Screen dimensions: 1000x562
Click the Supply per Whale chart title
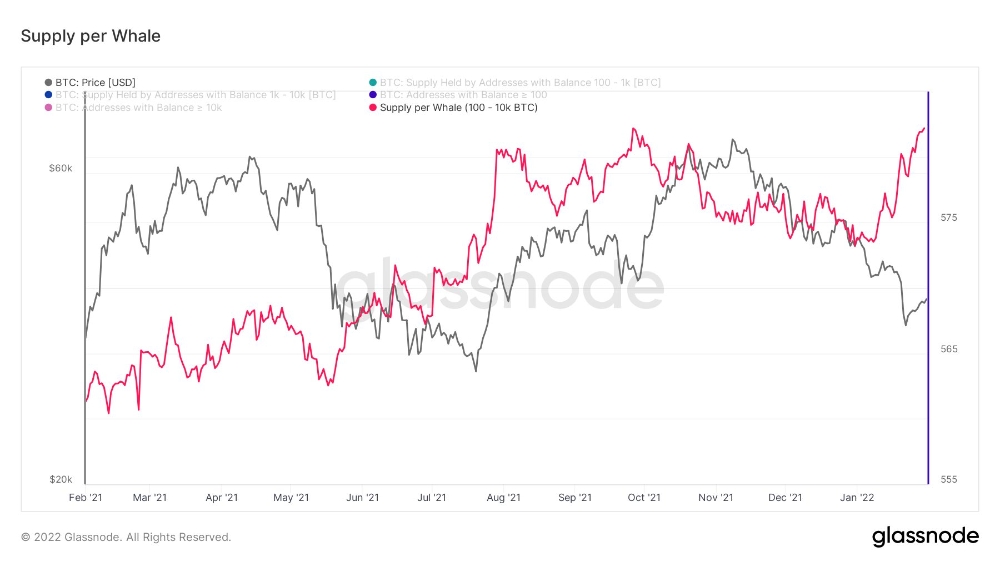91,36
